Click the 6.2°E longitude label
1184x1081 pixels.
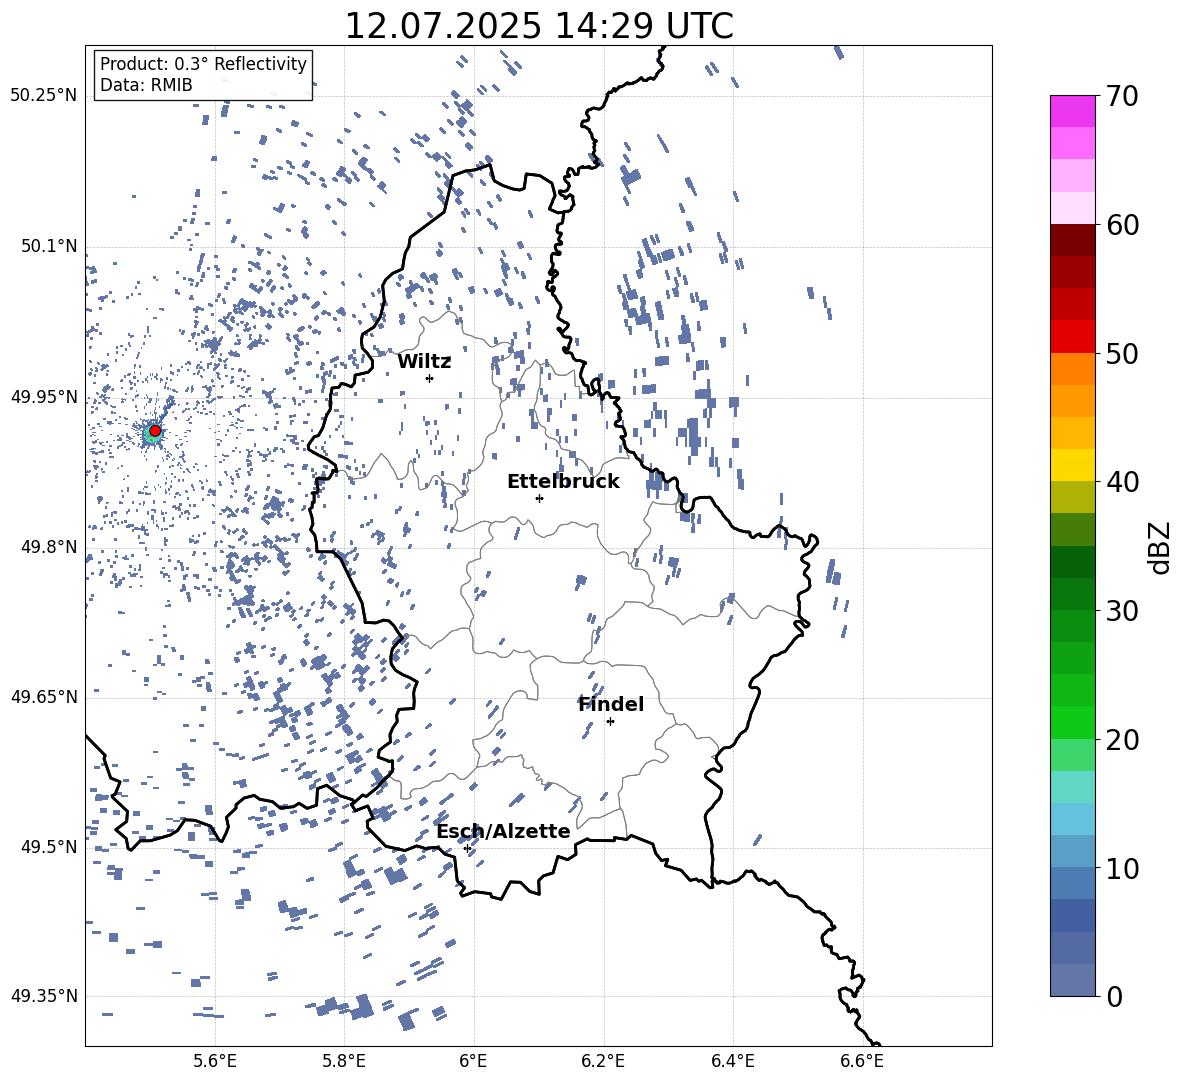point(603,1061)
